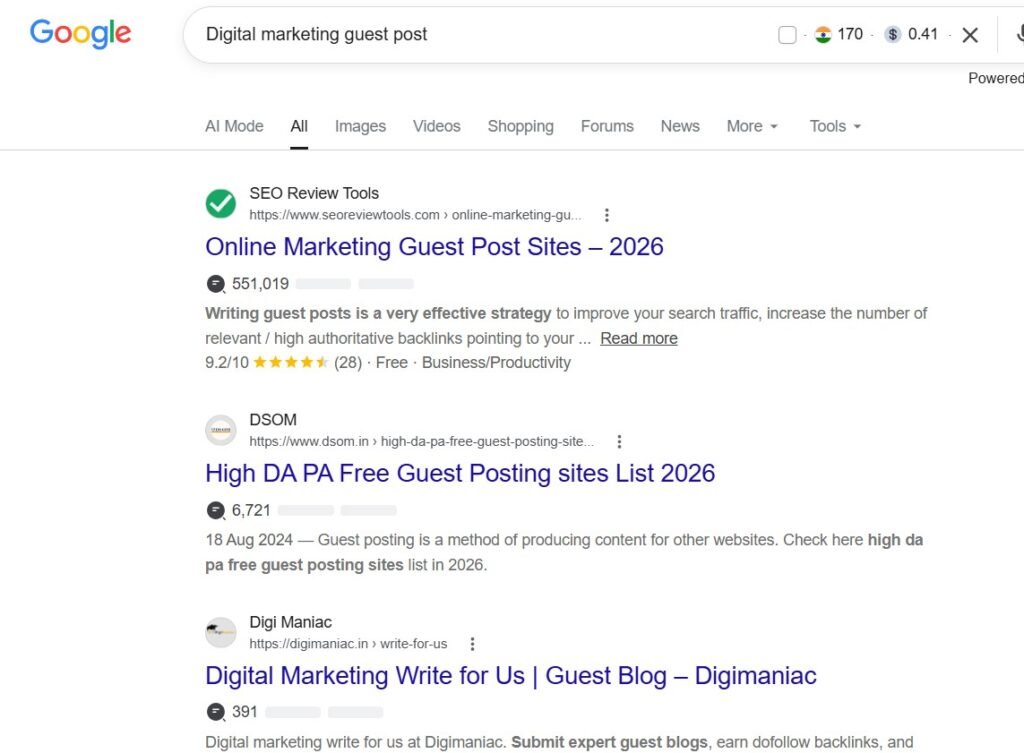Open the three-dot menu for SEO Review Tools result
Viewport: 1024px width, 753px height.
click(x=607, y=215)
